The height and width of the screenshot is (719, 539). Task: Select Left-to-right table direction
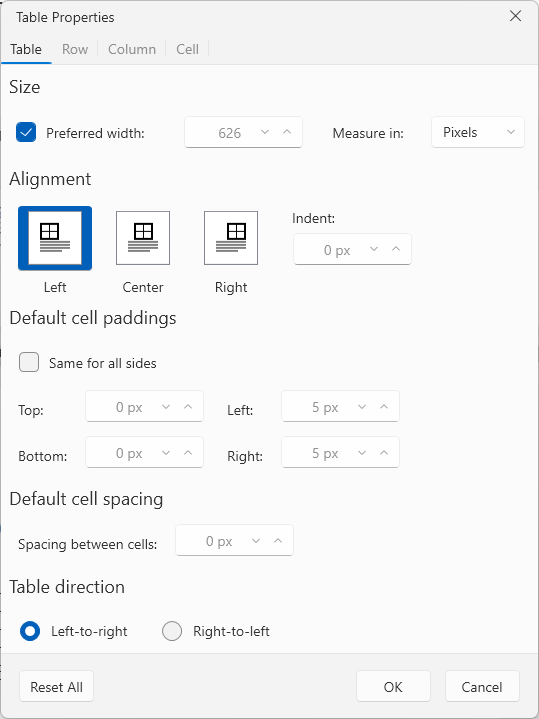(30, 631)
